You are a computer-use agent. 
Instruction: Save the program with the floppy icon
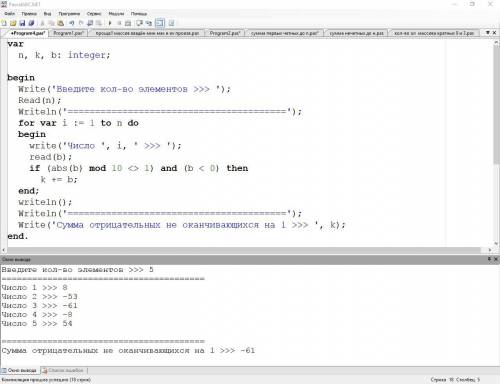point(22,23)
